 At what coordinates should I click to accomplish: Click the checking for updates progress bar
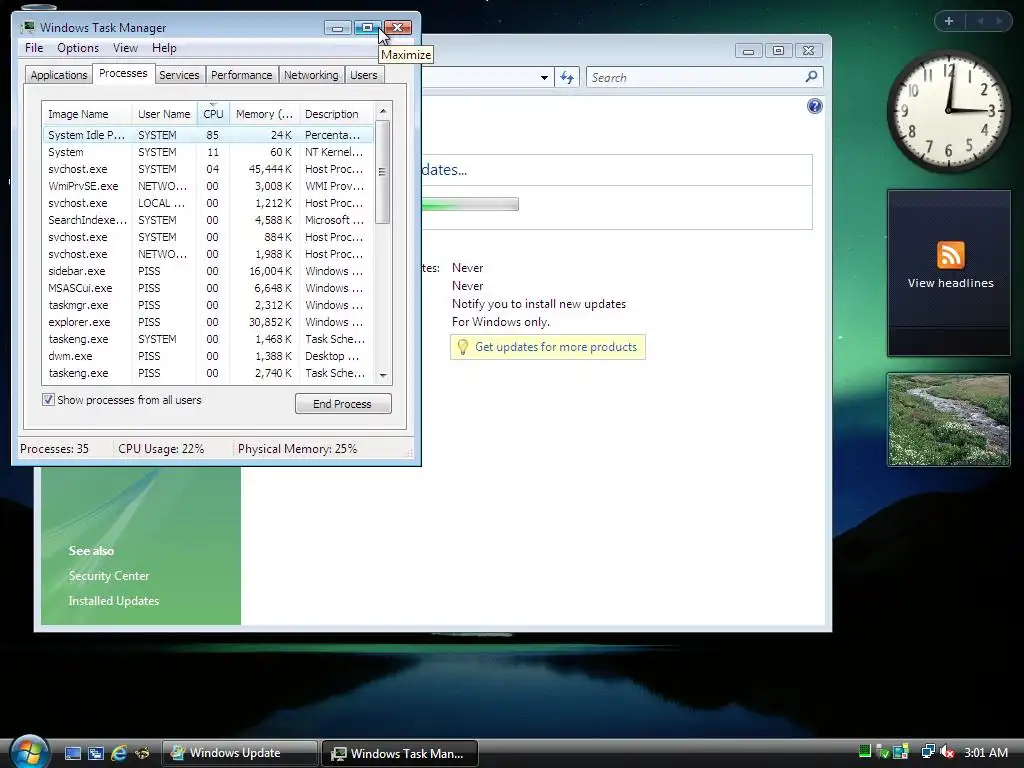(470, 204)
